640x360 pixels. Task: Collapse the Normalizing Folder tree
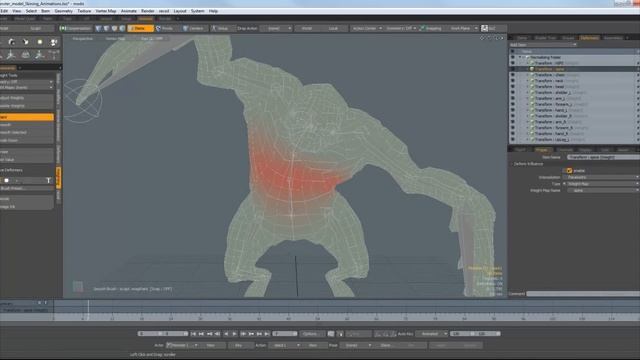pos(520,58)
